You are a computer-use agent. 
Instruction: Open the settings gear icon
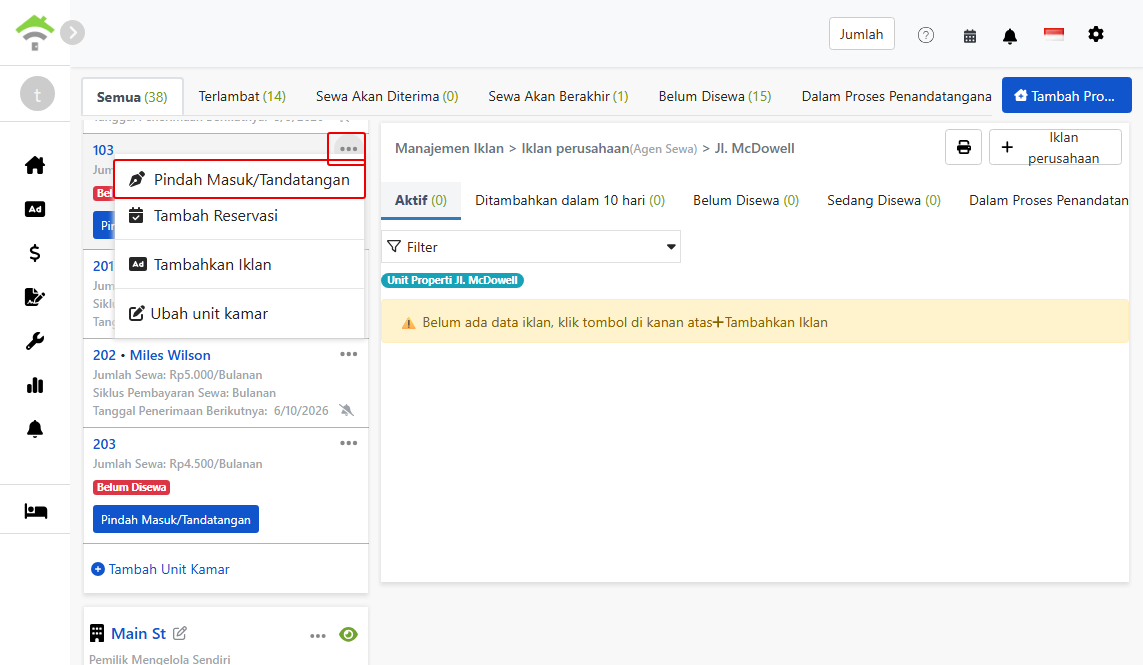click(x=1096, y=34)
